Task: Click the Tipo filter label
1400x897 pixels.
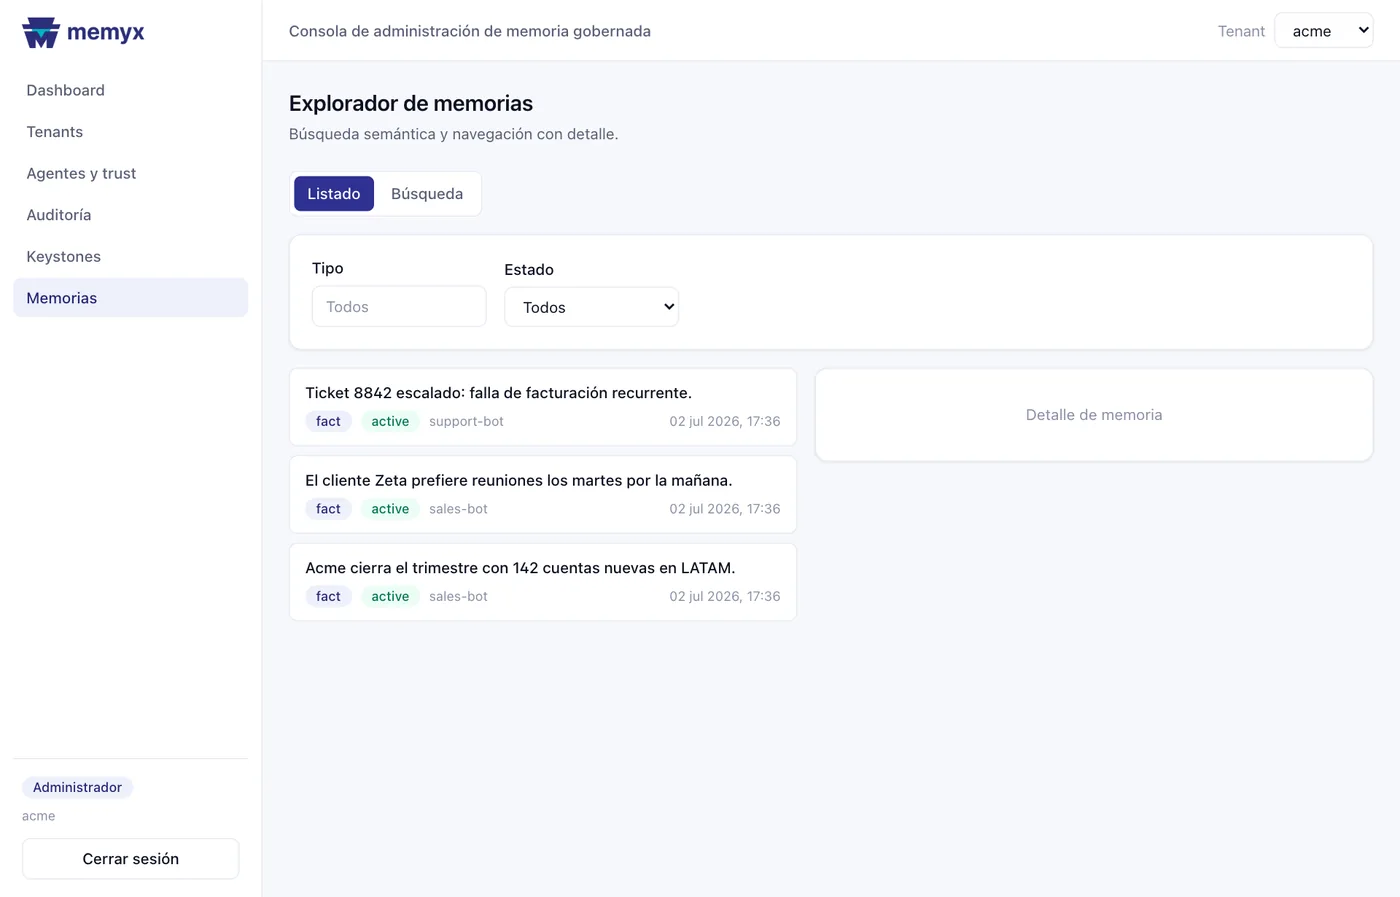Action: pyautogui.click(x=328, y=268)
